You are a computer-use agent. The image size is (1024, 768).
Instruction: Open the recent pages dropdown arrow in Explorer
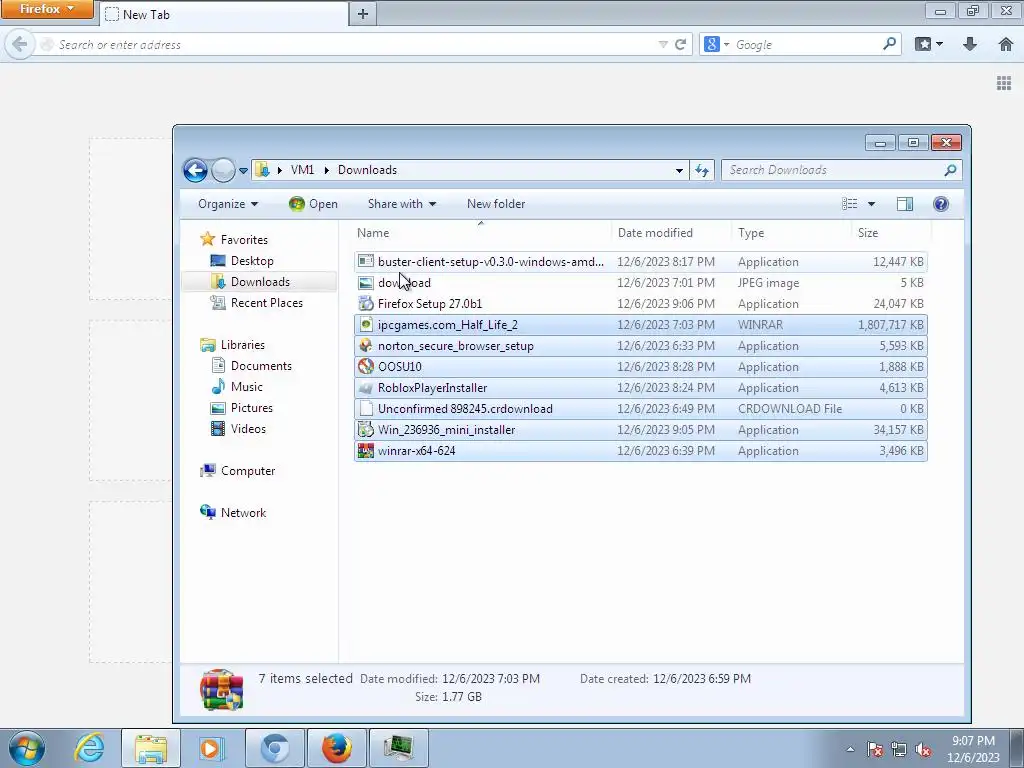coord(243,170)
